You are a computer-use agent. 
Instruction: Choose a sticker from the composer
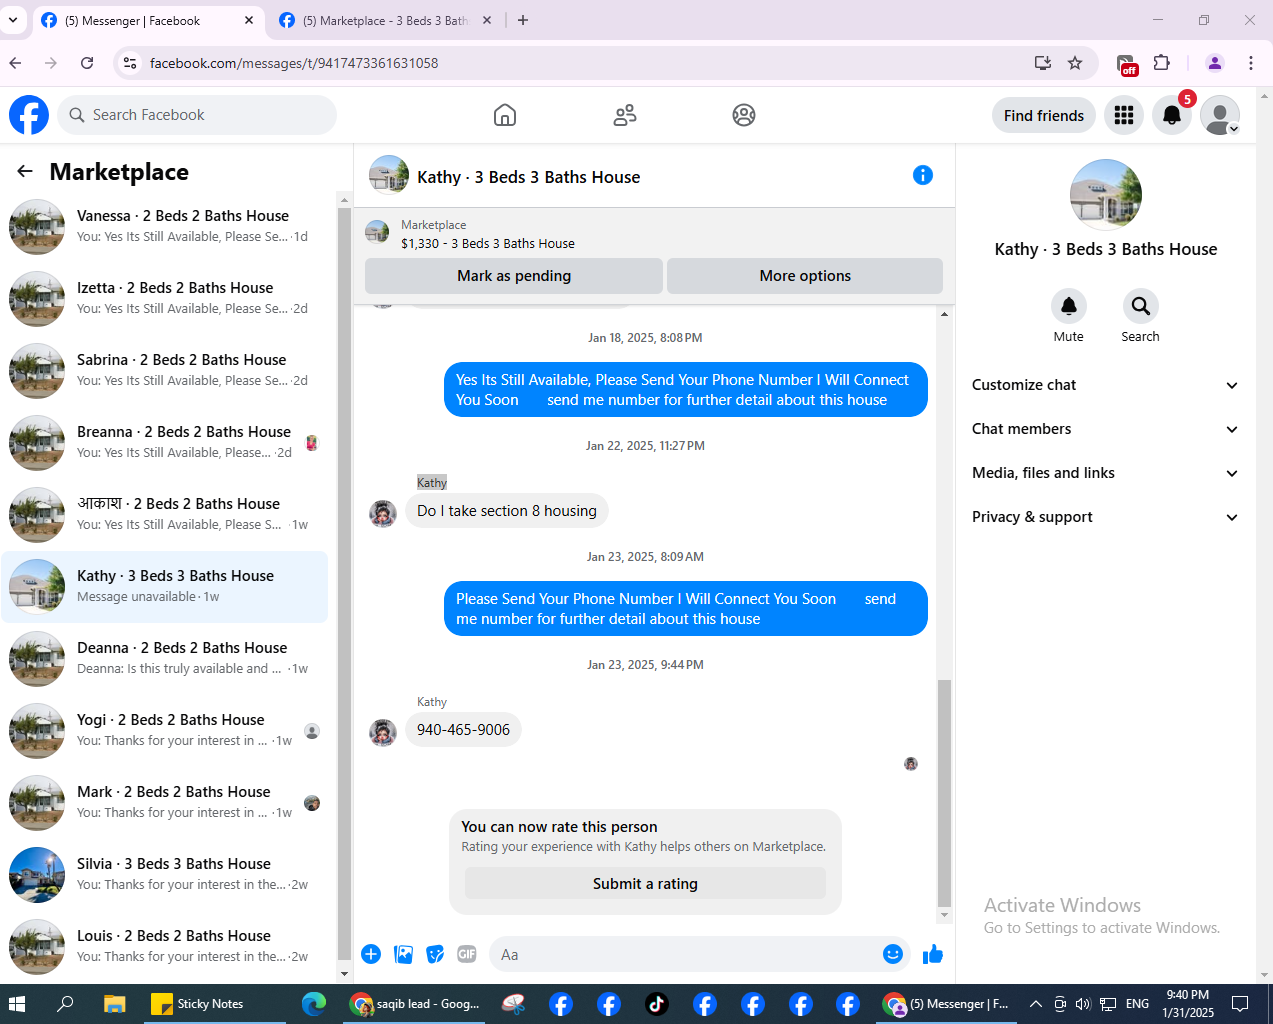point(435,954)
